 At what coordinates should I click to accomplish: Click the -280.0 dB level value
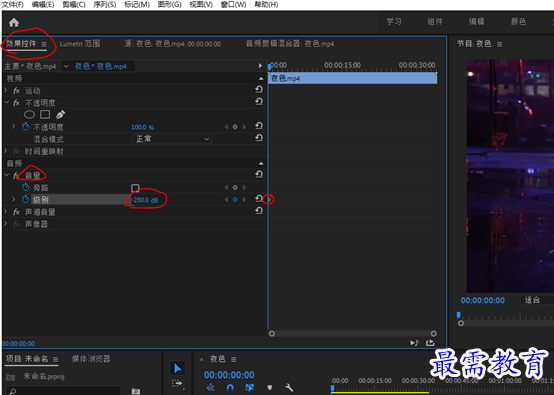[145, 200]
